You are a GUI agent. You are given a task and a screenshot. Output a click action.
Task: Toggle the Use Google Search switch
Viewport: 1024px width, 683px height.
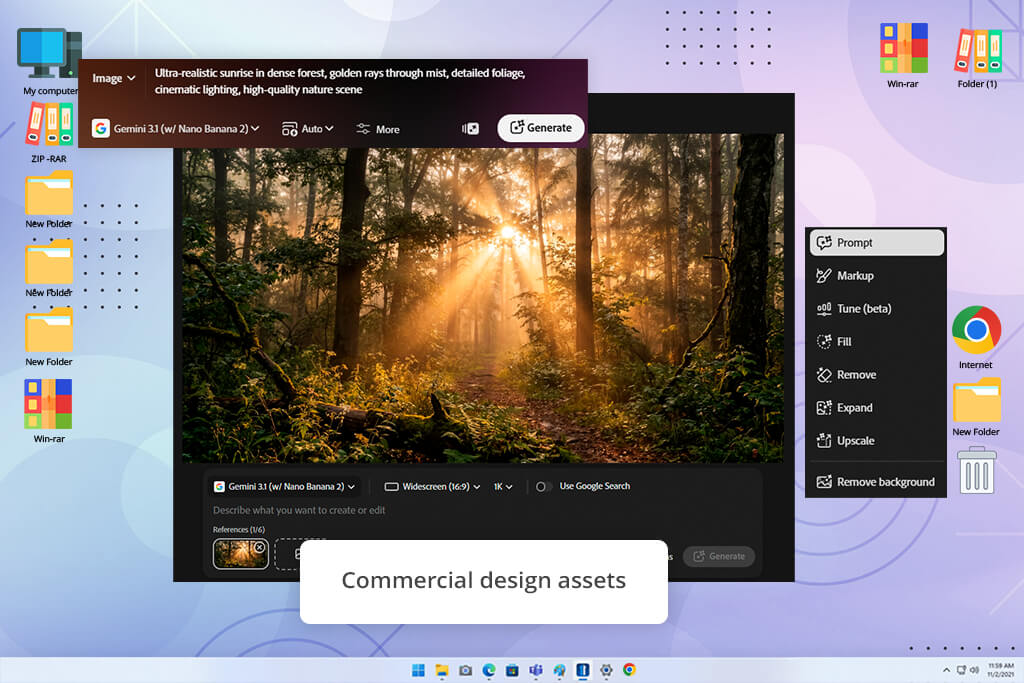coord(543,486)
